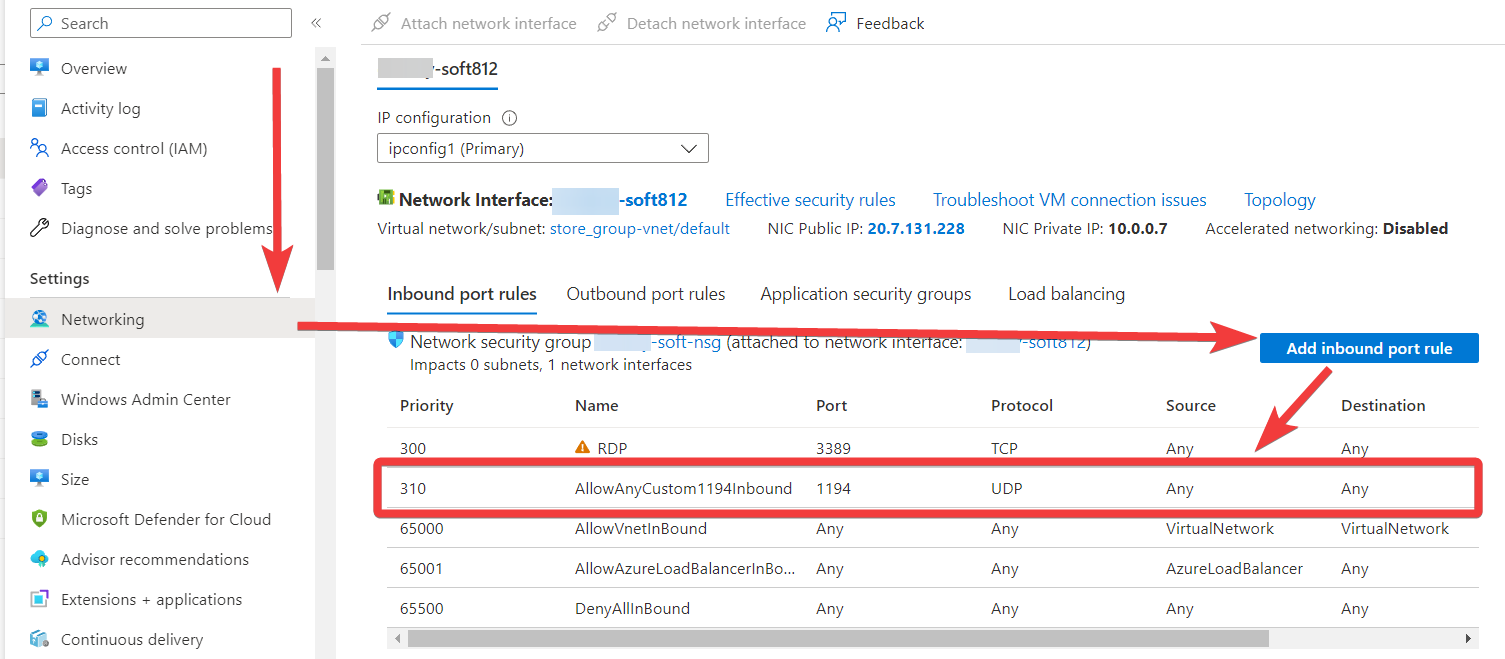Viewport: 1505px width, 659px height.
Task: Open Effective security rules link
Action: pos(810,200)
